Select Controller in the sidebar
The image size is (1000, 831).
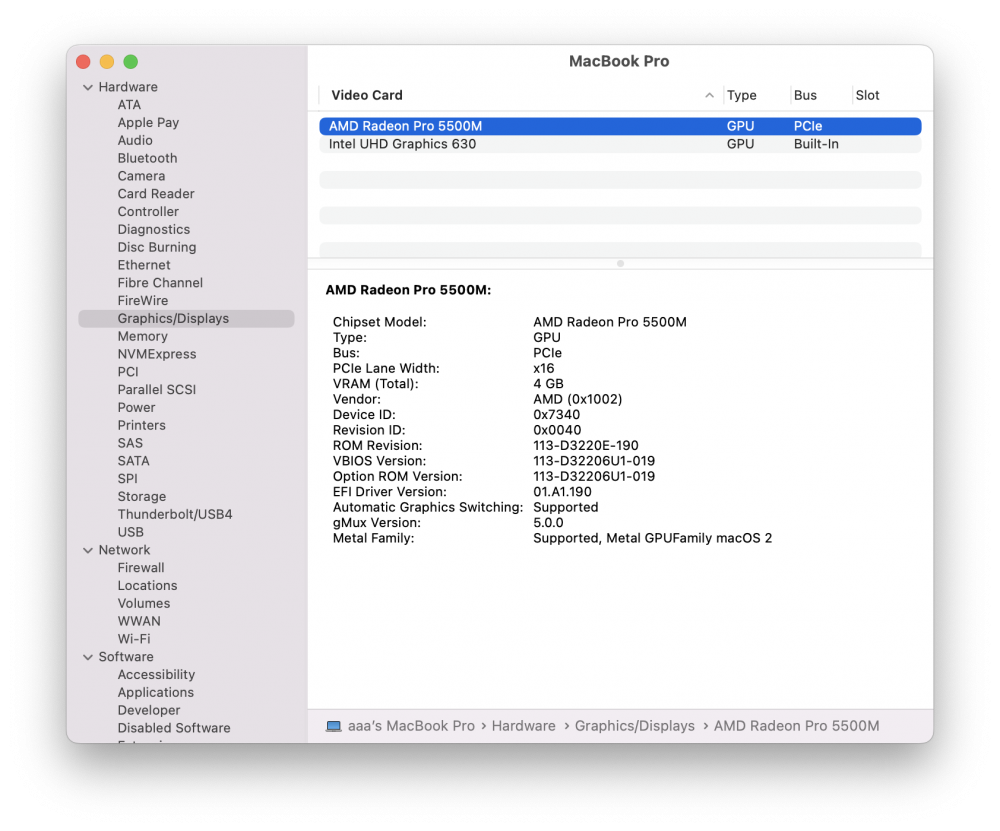click(x=148, y=212)
